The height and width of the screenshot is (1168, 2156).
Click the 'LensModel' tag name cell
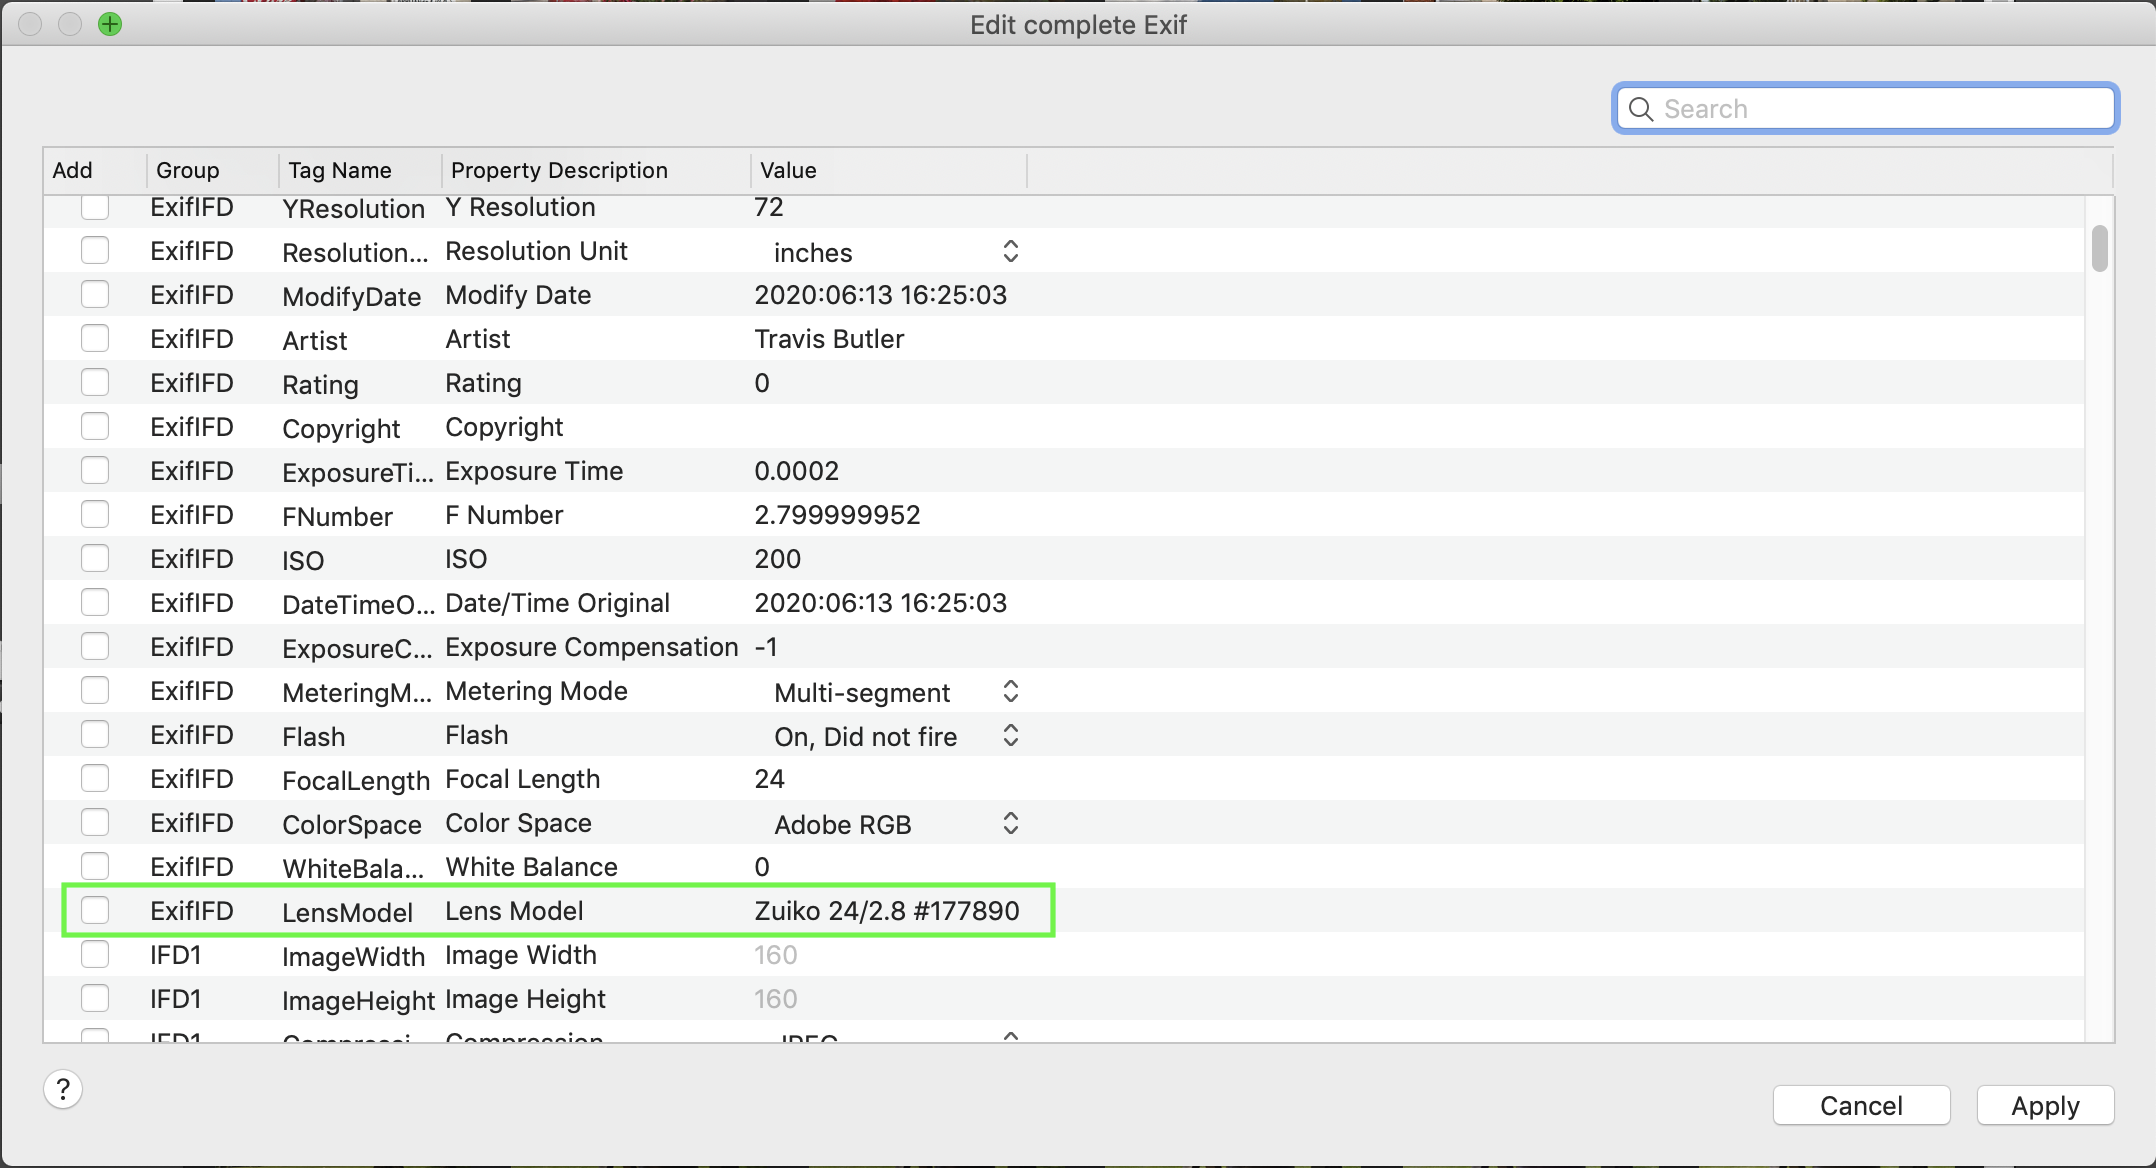point(347,912)
